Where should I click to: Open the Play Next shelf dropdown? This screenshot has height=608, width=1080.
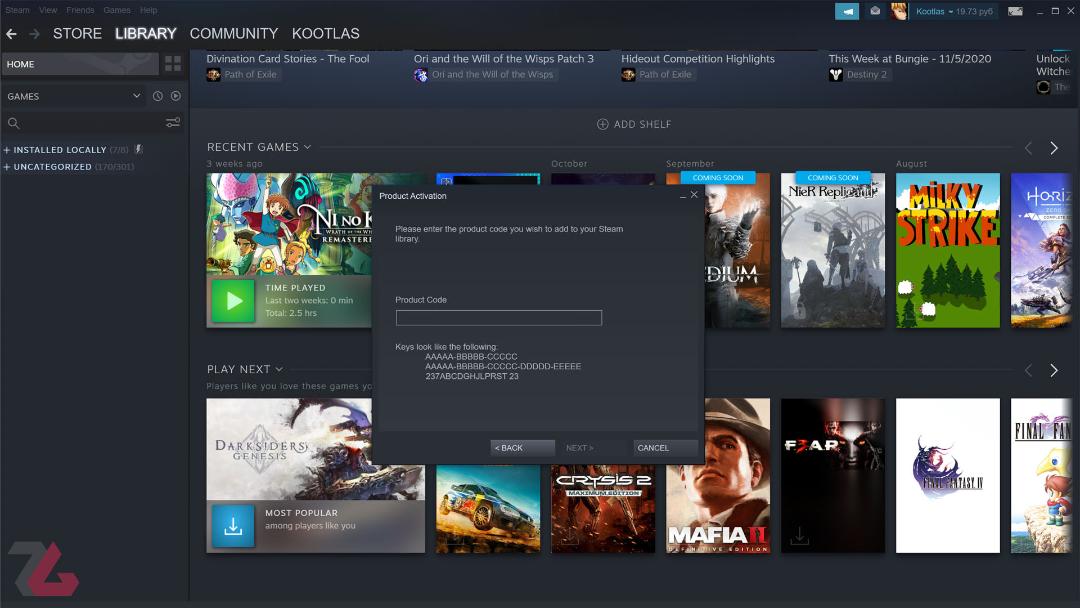click(x=279, y=369)
